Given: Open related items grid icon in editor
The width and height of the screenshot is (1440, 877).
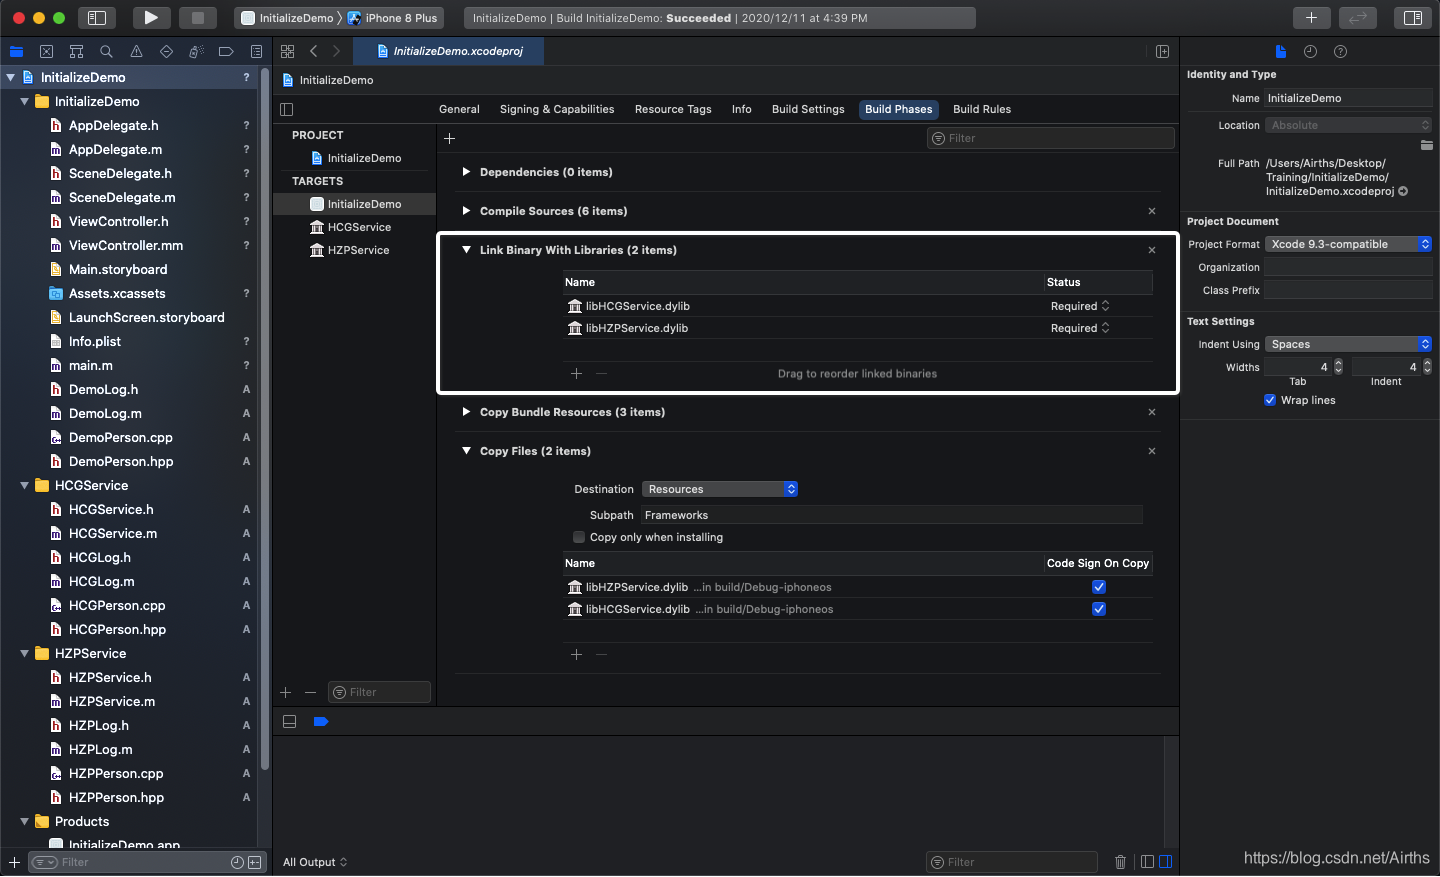Looking at the screenshot, I should (x=287, y=51).
